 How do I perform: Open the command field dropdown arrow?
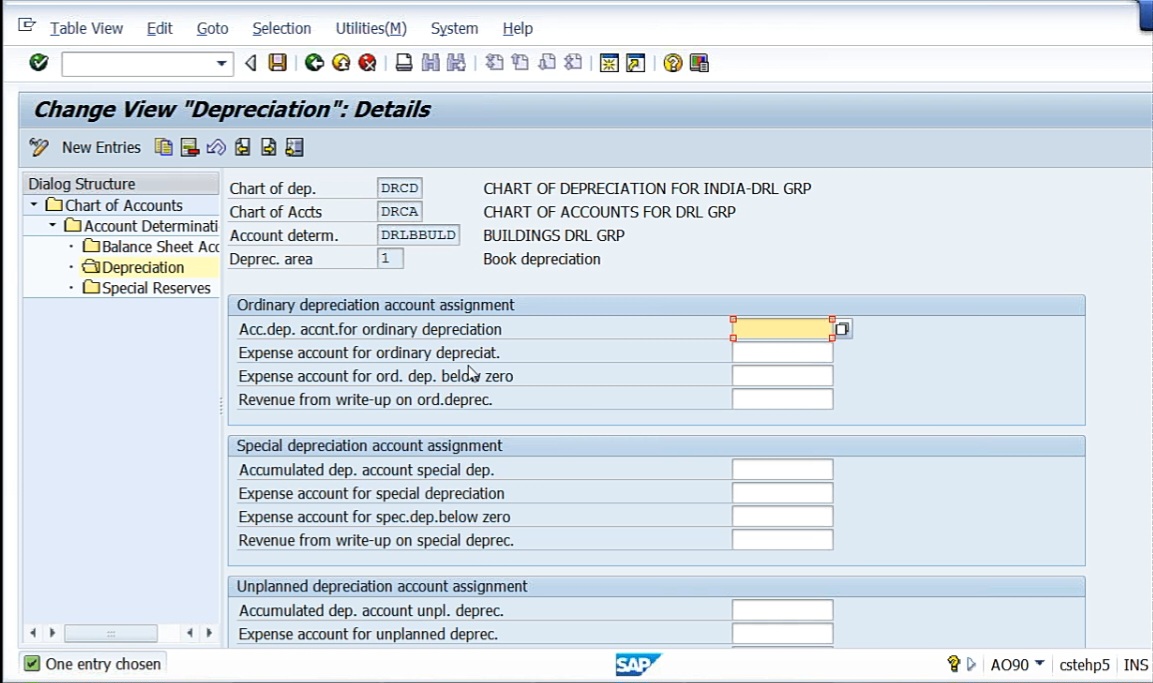221,64
